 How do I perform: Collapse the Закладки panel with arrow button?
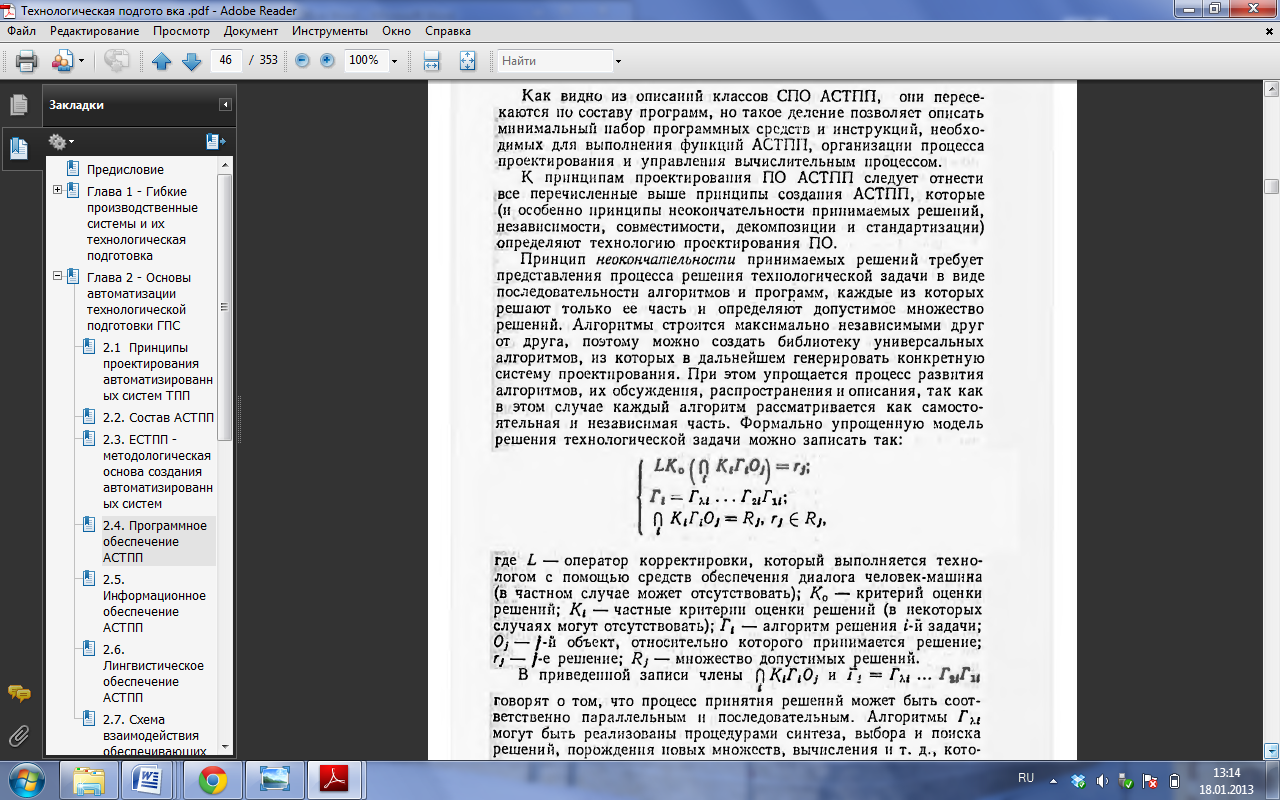(226, 104)
